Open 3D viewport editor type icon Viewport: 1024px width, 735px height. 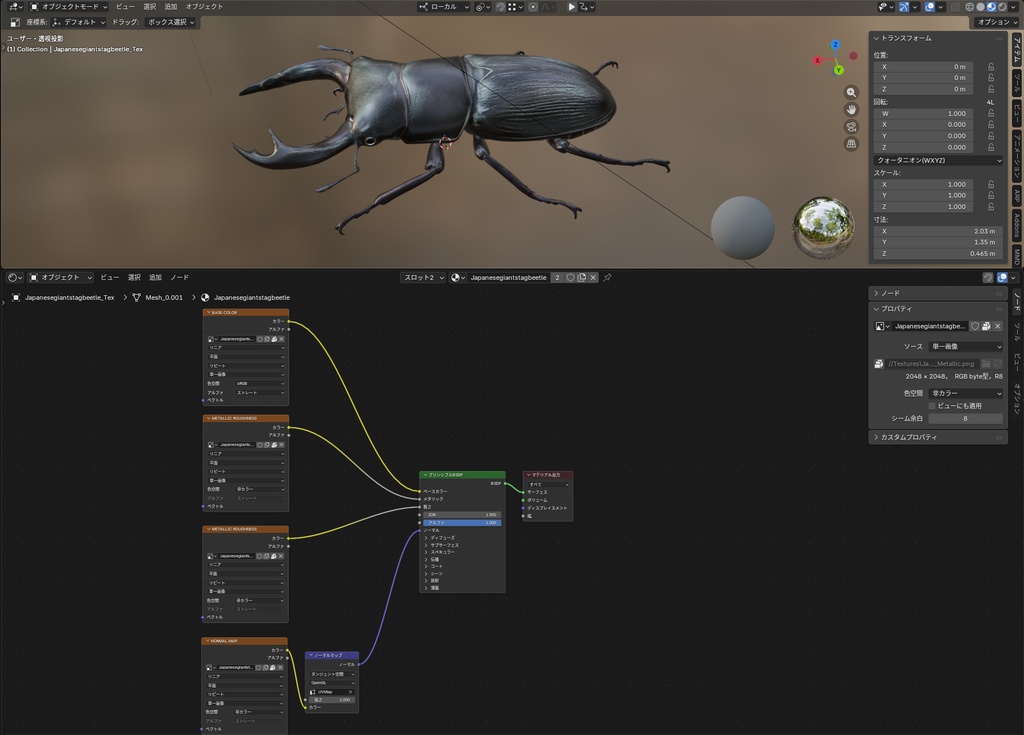coord(14,7)
